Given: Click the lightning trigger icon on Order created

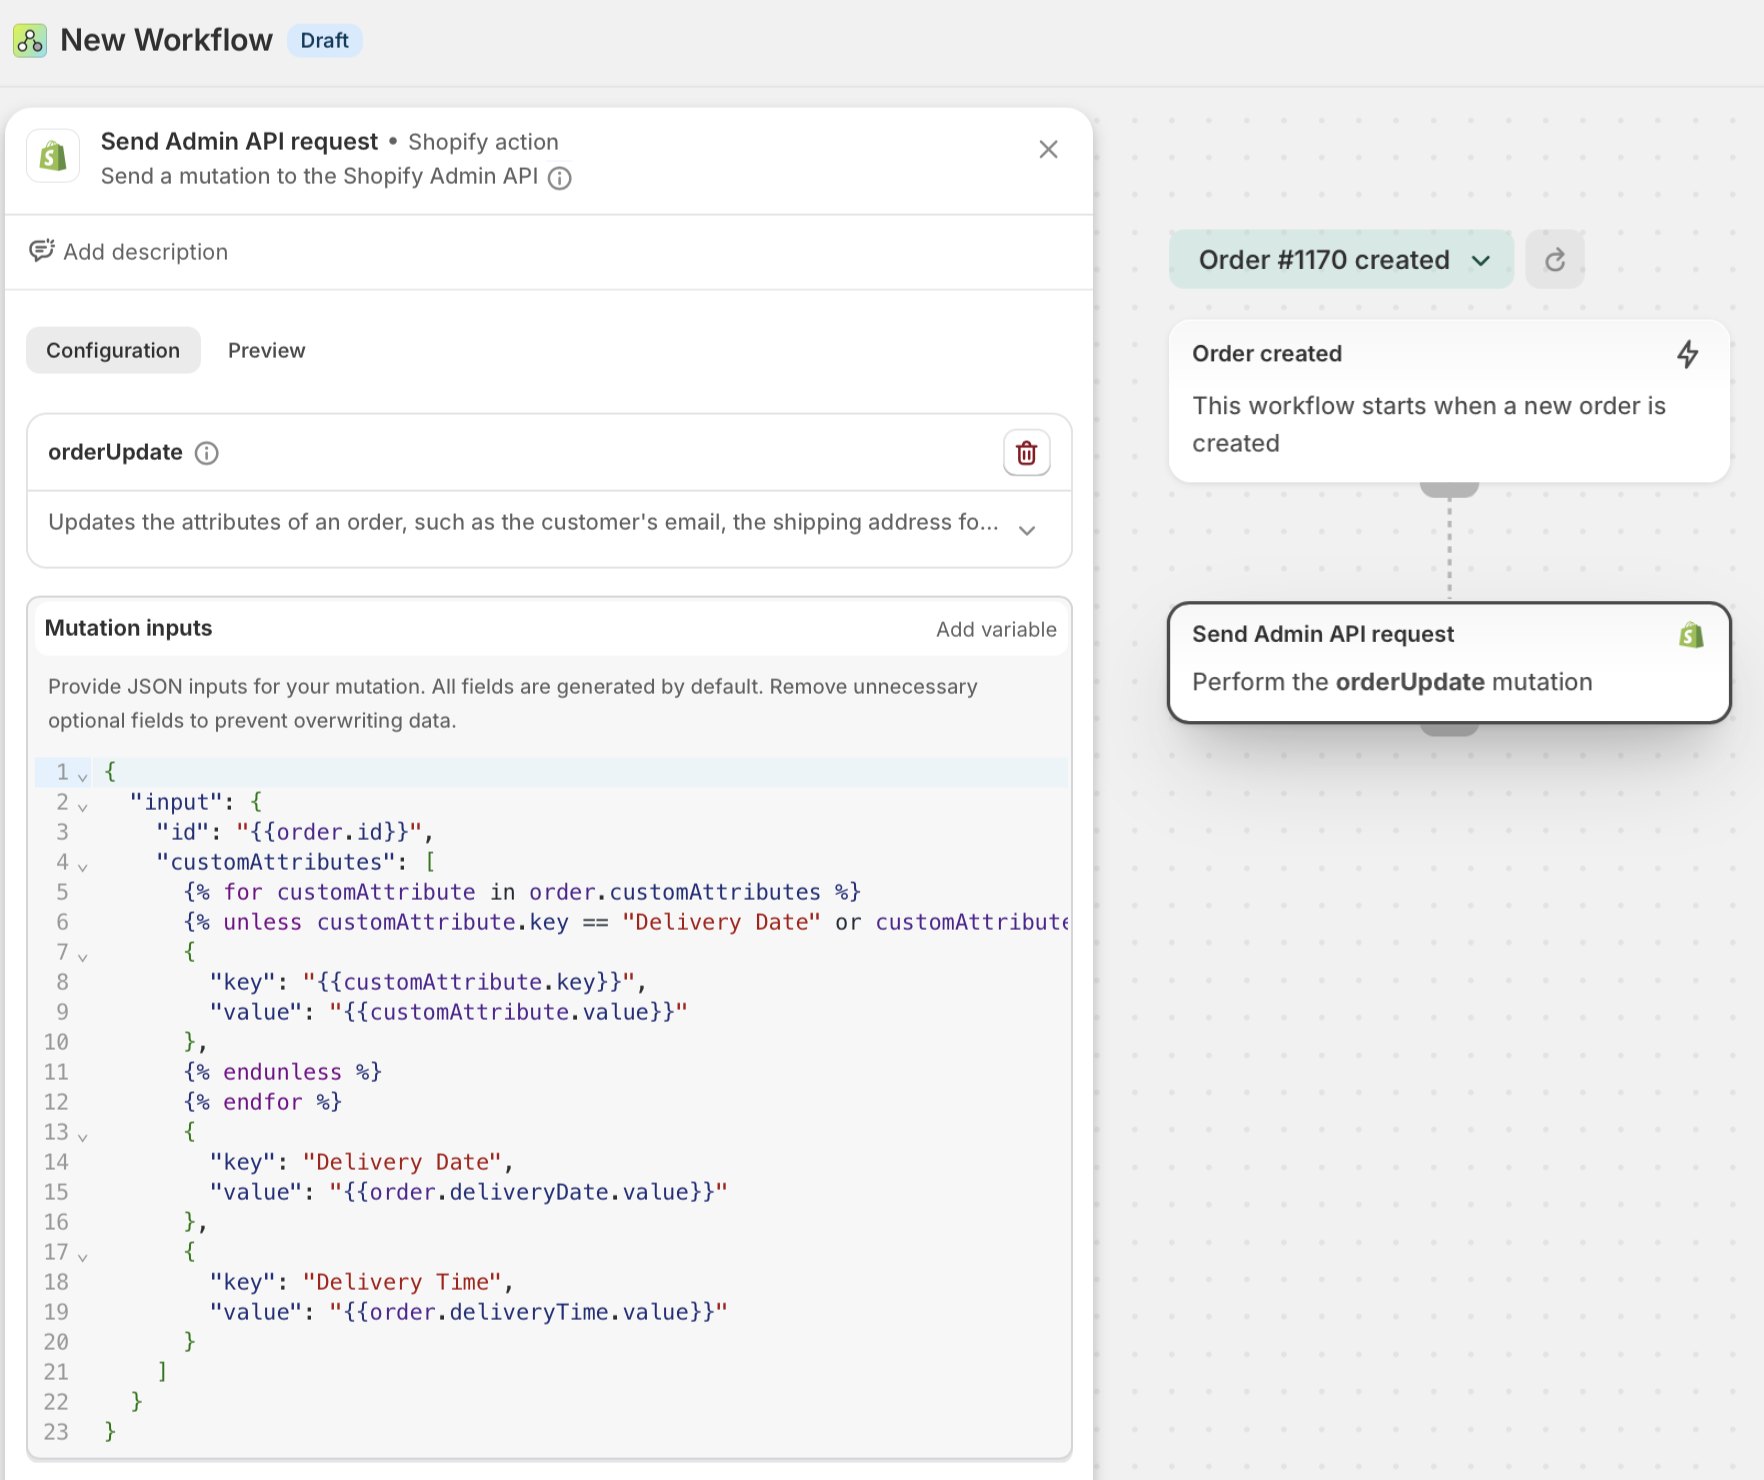Looking at the screenshot, I should (1688, 354).
